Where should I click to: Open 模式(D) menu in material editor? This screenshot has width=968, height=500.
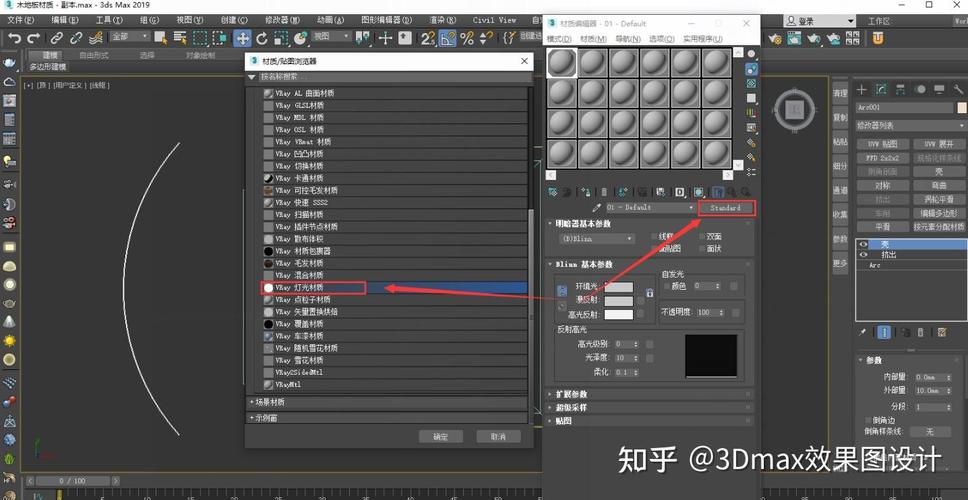tap(559, 39)
